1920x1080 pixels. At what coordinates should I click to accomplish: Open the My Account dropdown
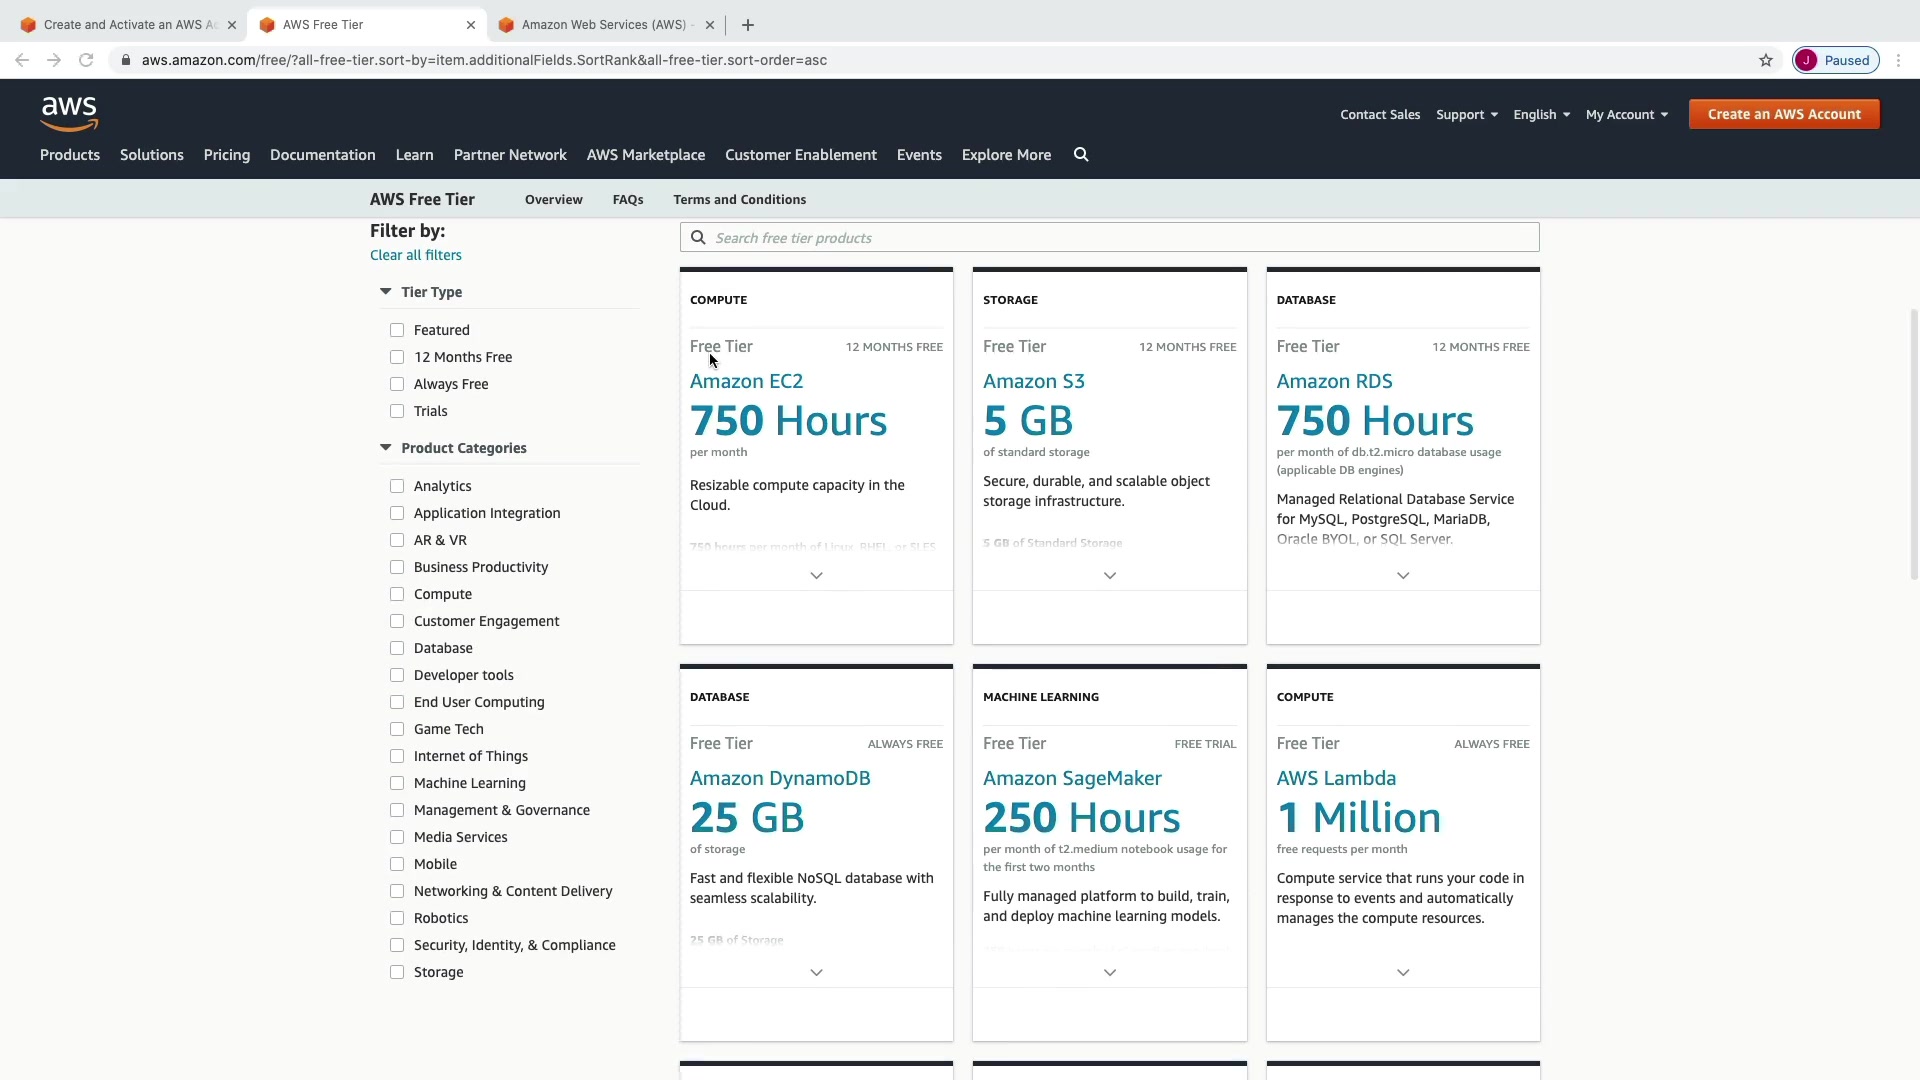click(x=1626, y=115)
